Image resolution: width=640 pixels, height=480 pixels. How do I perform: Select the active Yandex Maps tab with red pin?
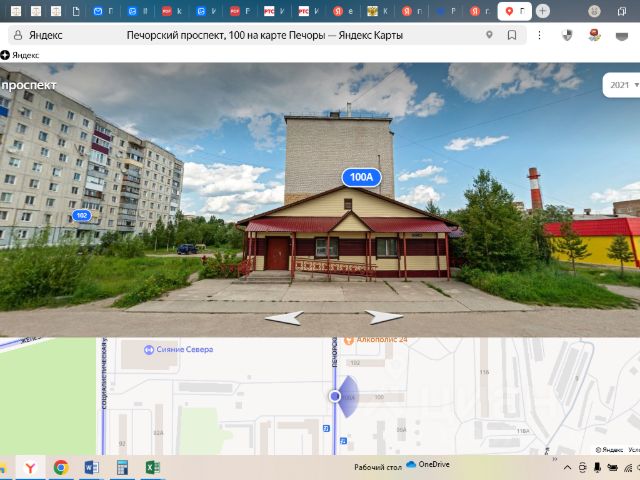coord(514,11)
